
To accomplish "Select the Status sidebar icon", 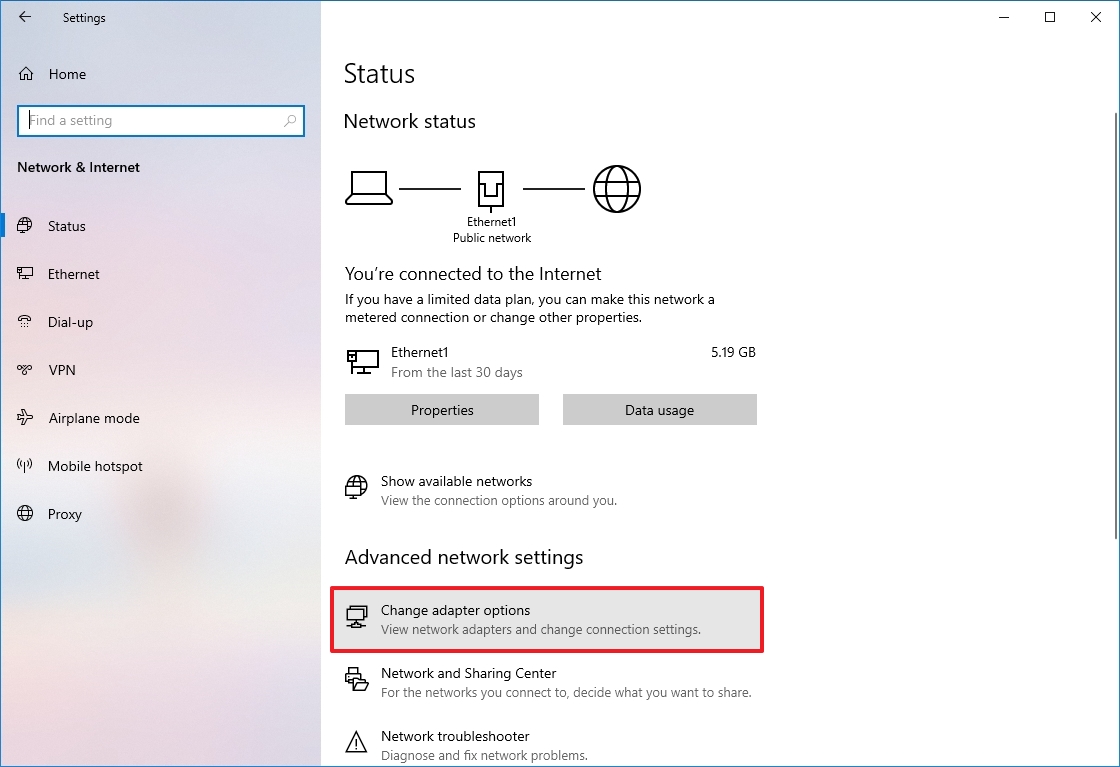I will click(24, 225).
